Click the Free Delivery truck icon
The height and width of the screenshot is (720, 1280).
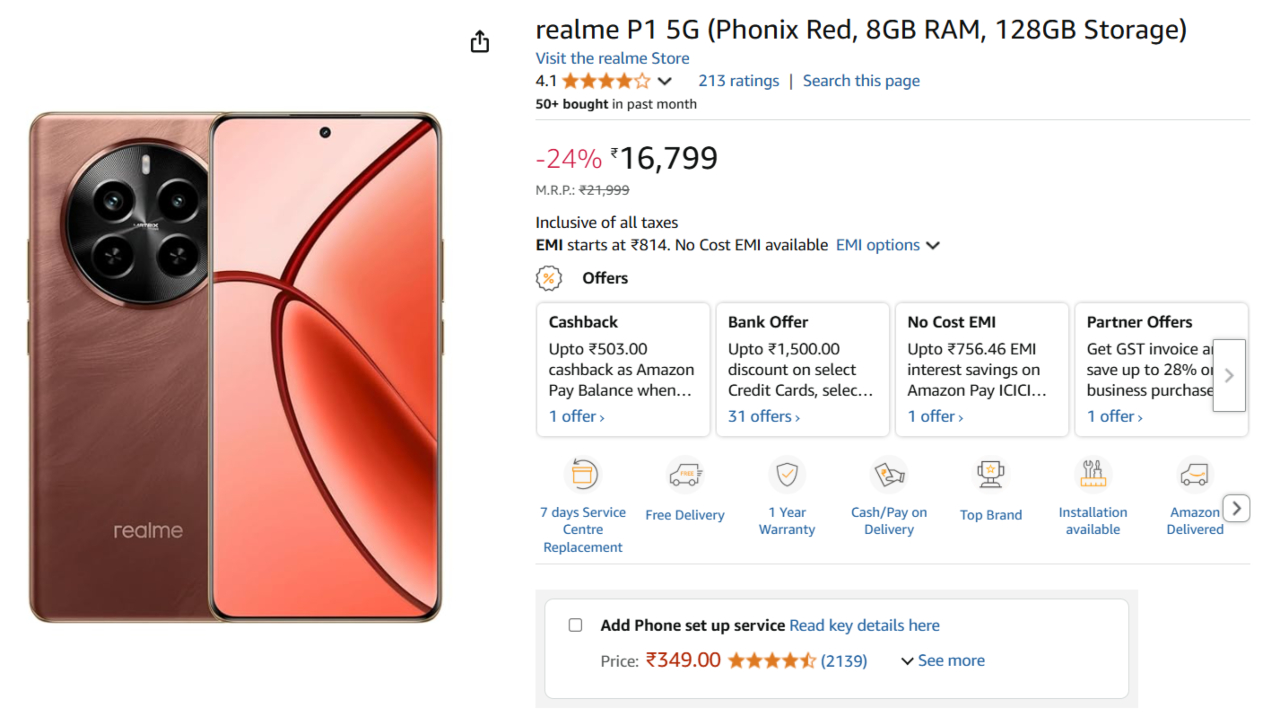[685, 474]
